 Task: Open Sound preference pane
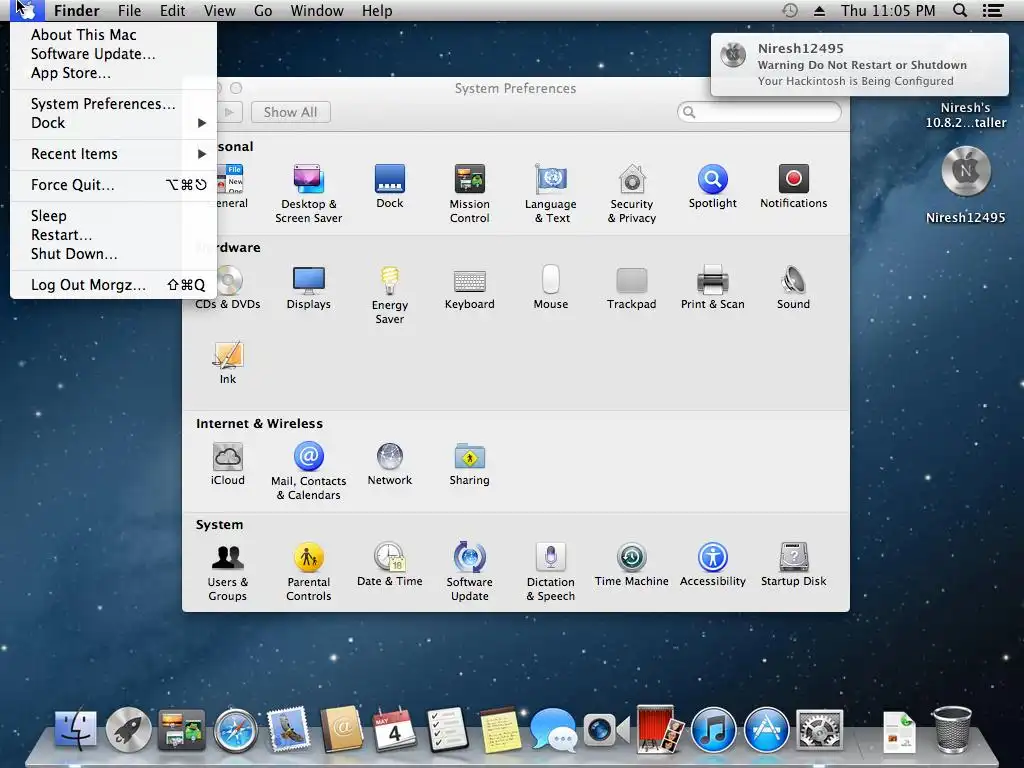(x=793, y=287)
